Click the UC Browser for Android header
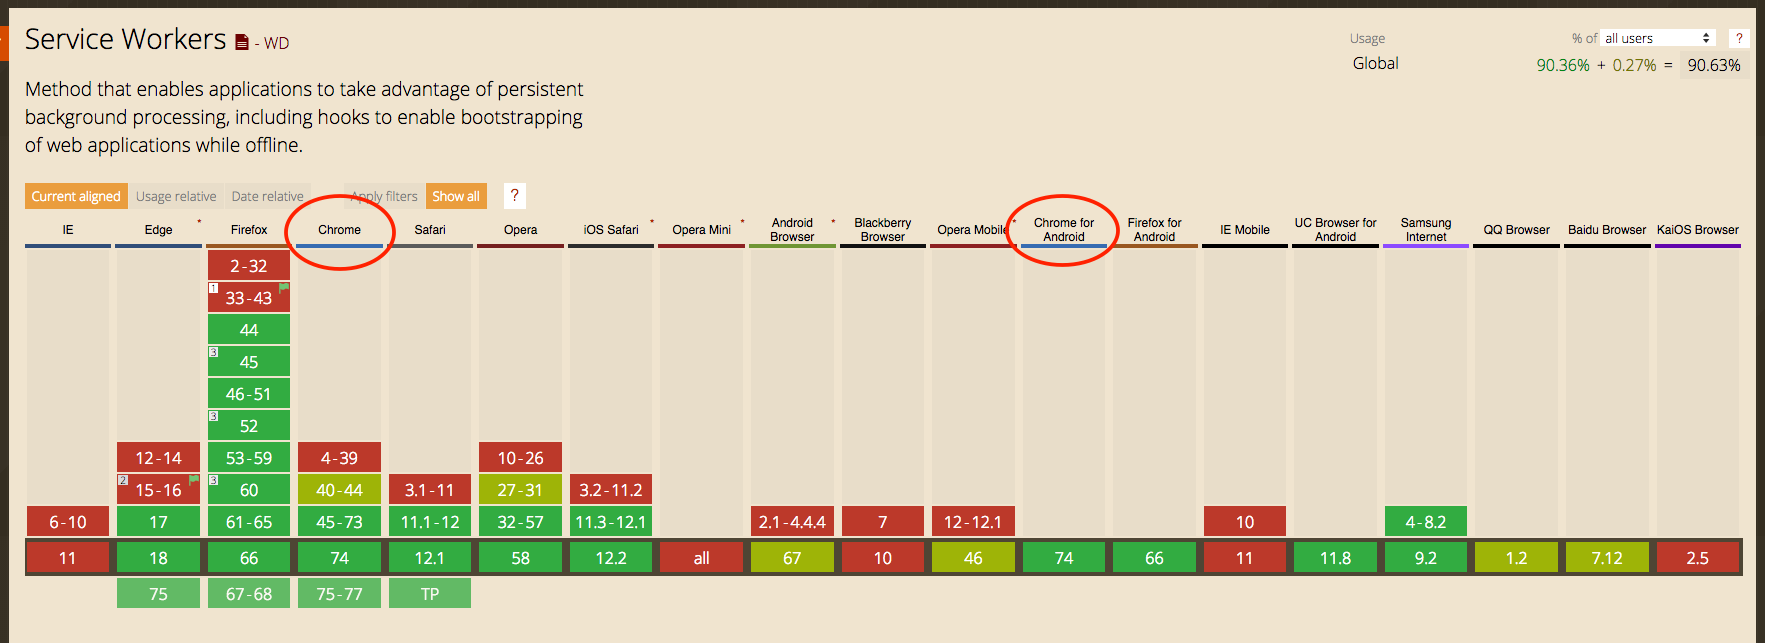This screenshot has width=1765, height=643. [x=1336, y=230]
